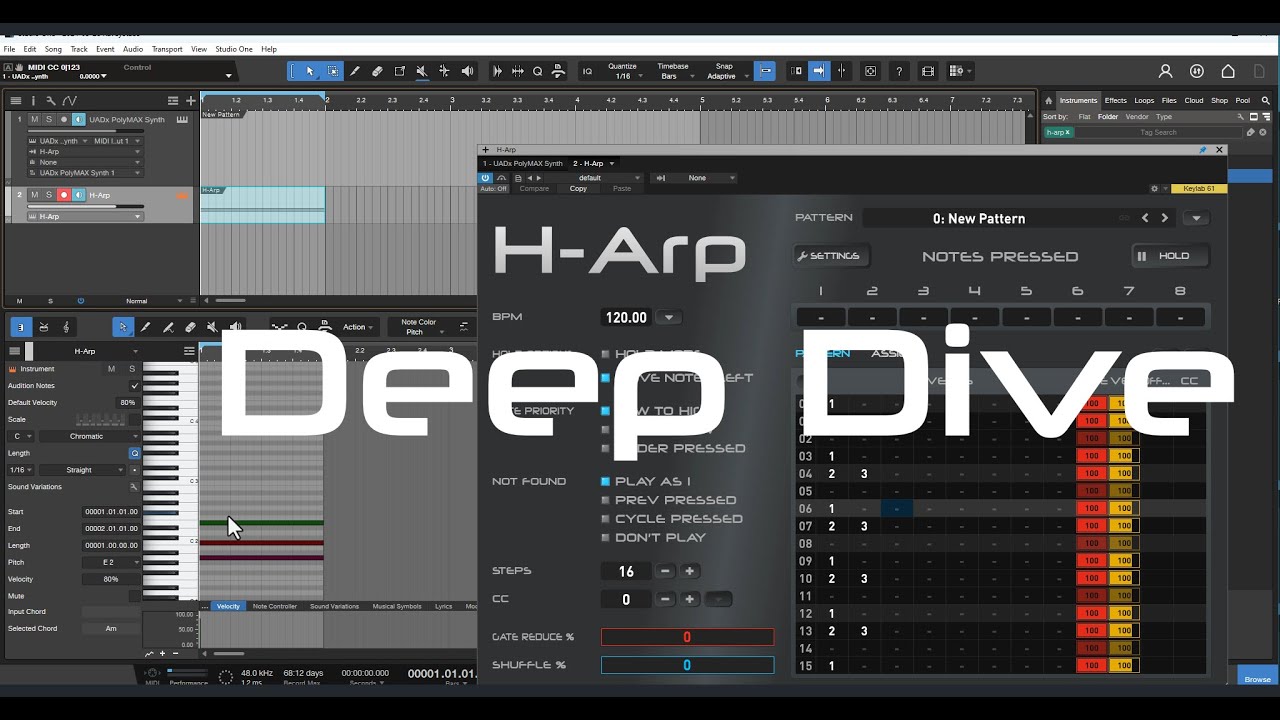Click the help question mark icon
Image resolution: width=1280 pixels, height=720 pixels.
tap(899, 71)
